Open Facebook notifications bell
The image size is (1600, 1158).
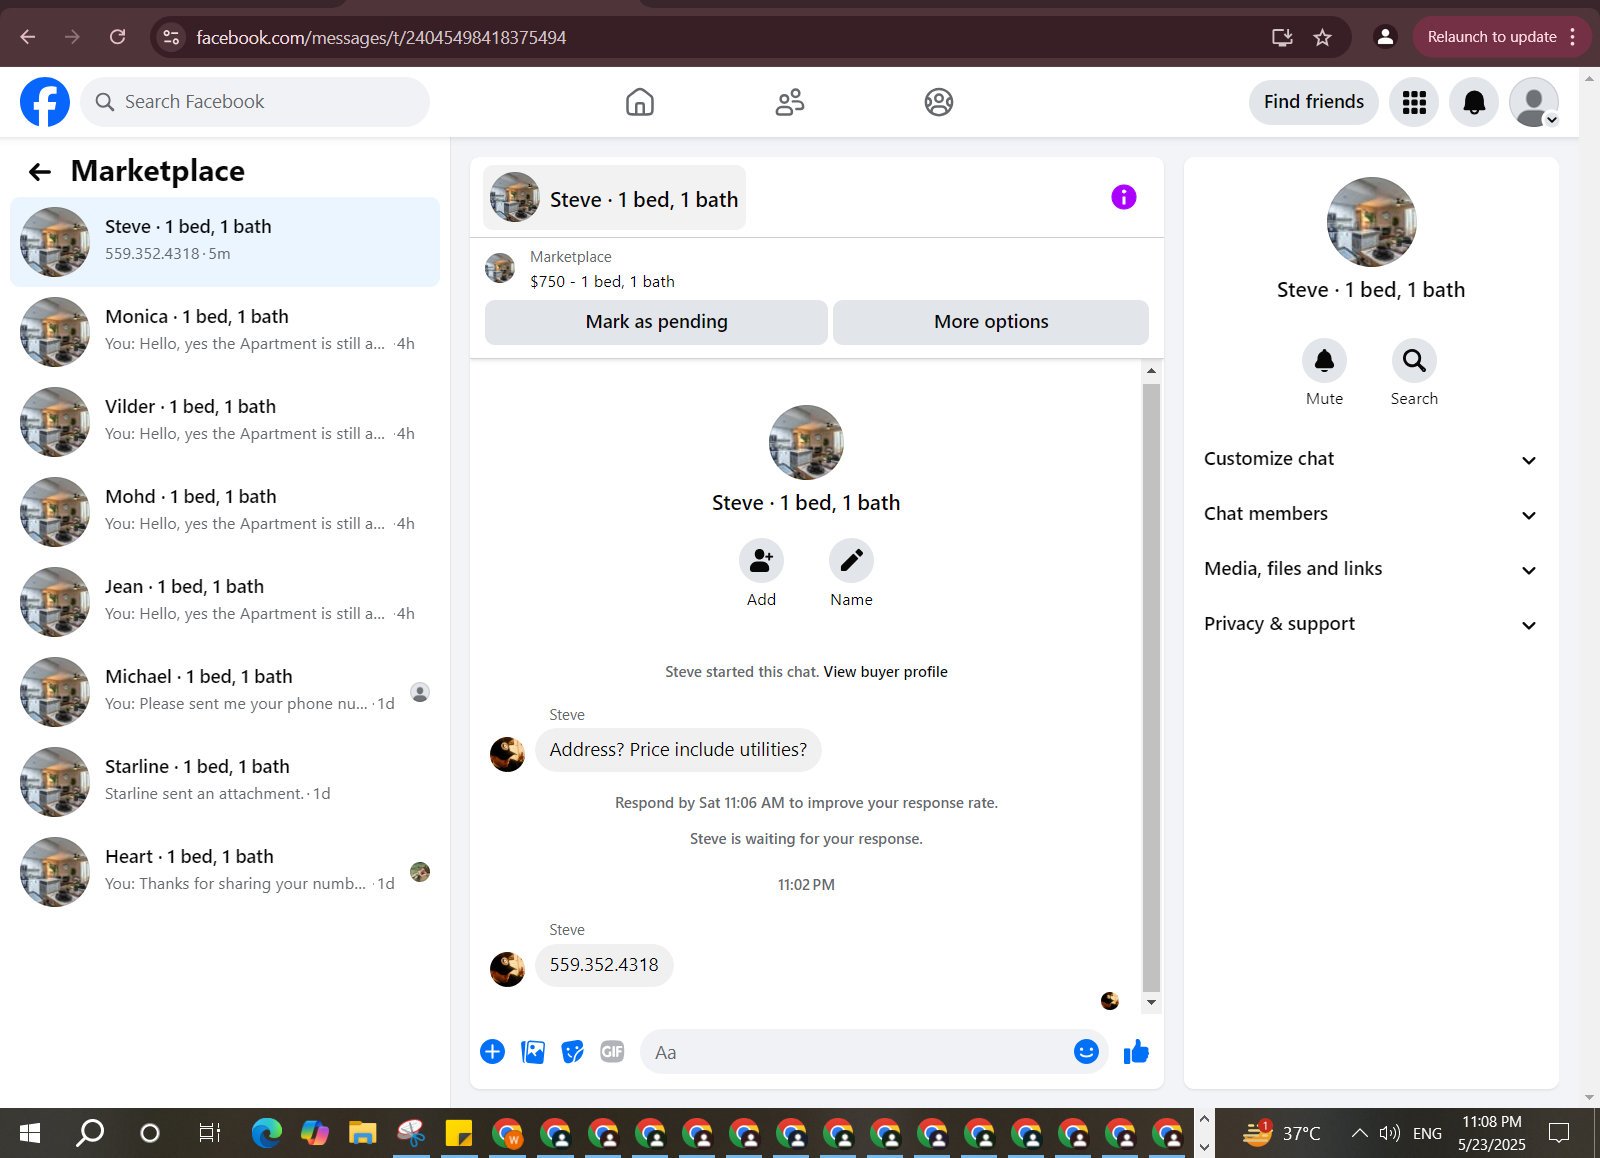(x=1474, y=102)
